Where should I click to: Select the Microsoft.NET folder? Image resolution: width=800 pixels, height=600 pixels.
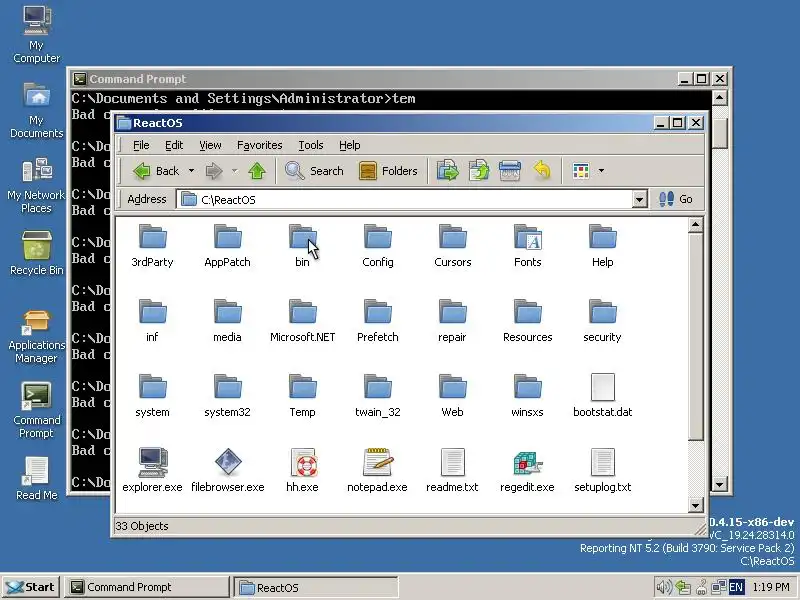tap(302, 321)
